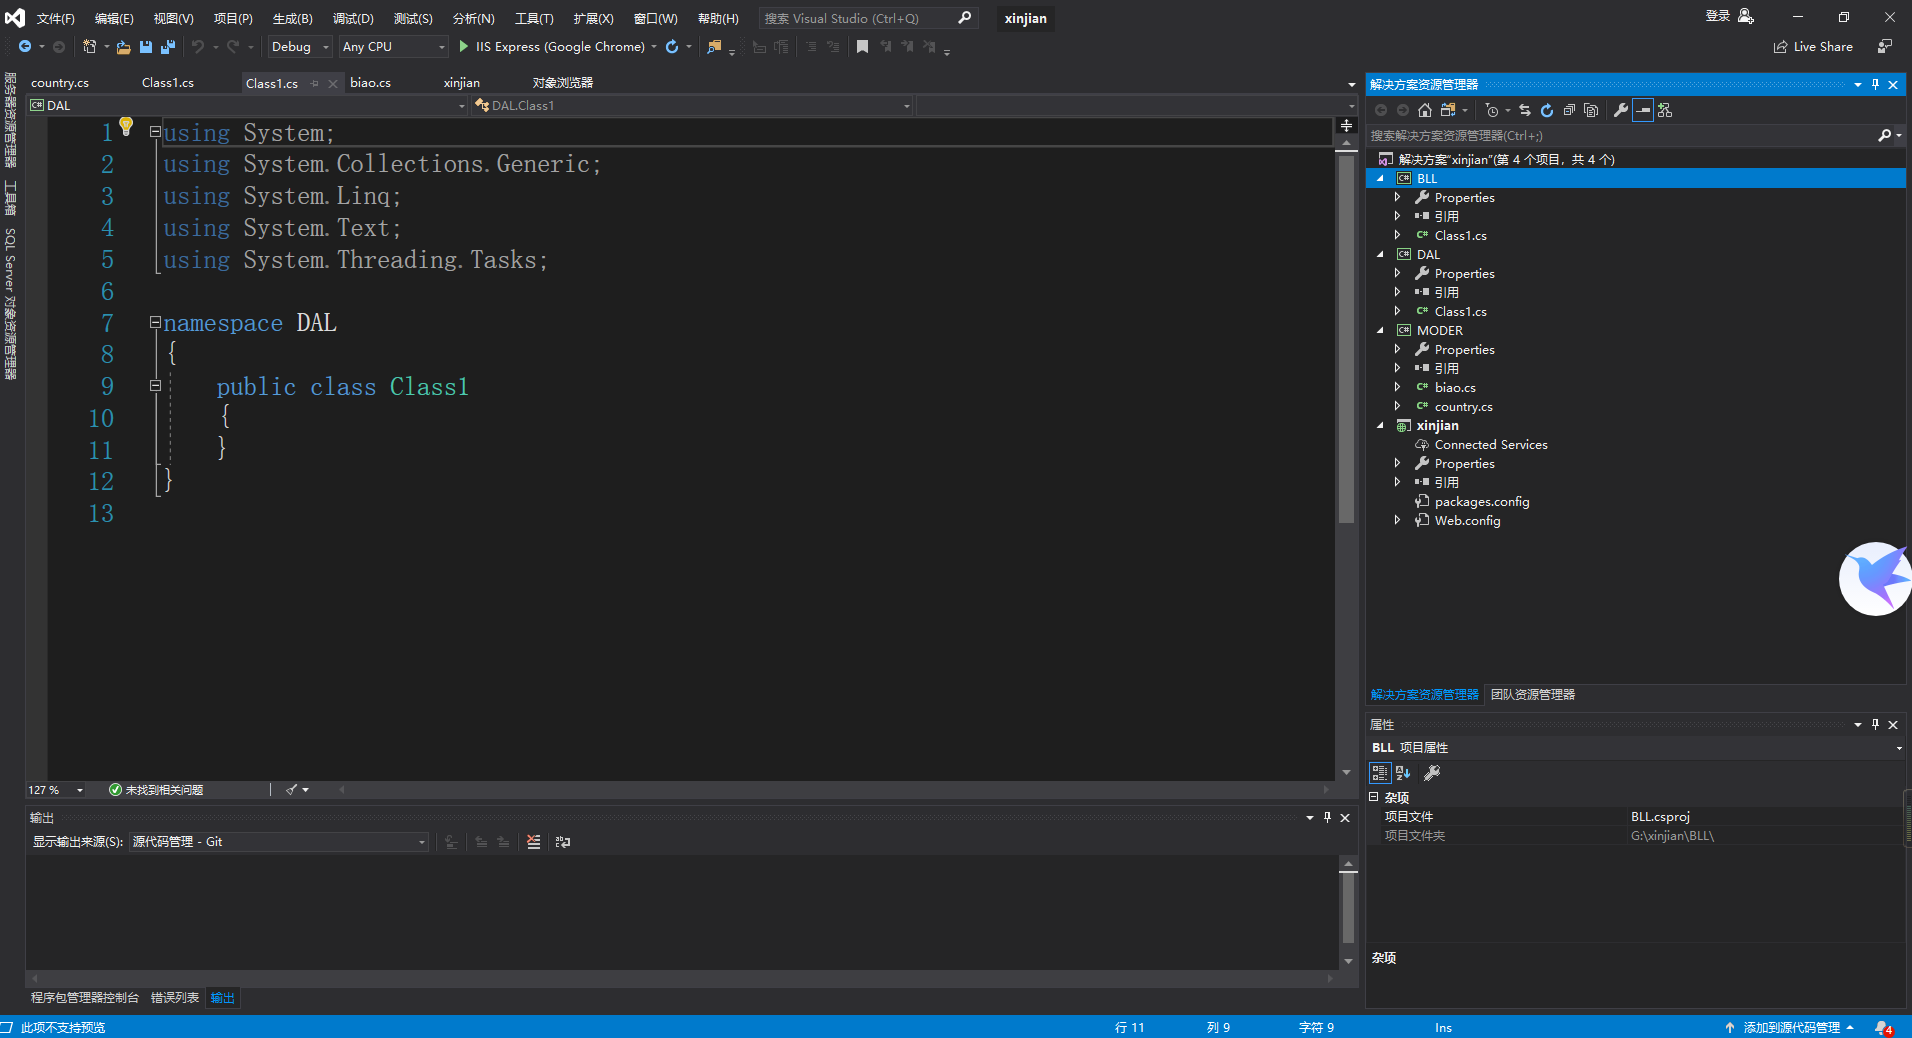Sync with Active Document in Solution Explorer
1912x1038 pixels.
tap(1525, 111)
